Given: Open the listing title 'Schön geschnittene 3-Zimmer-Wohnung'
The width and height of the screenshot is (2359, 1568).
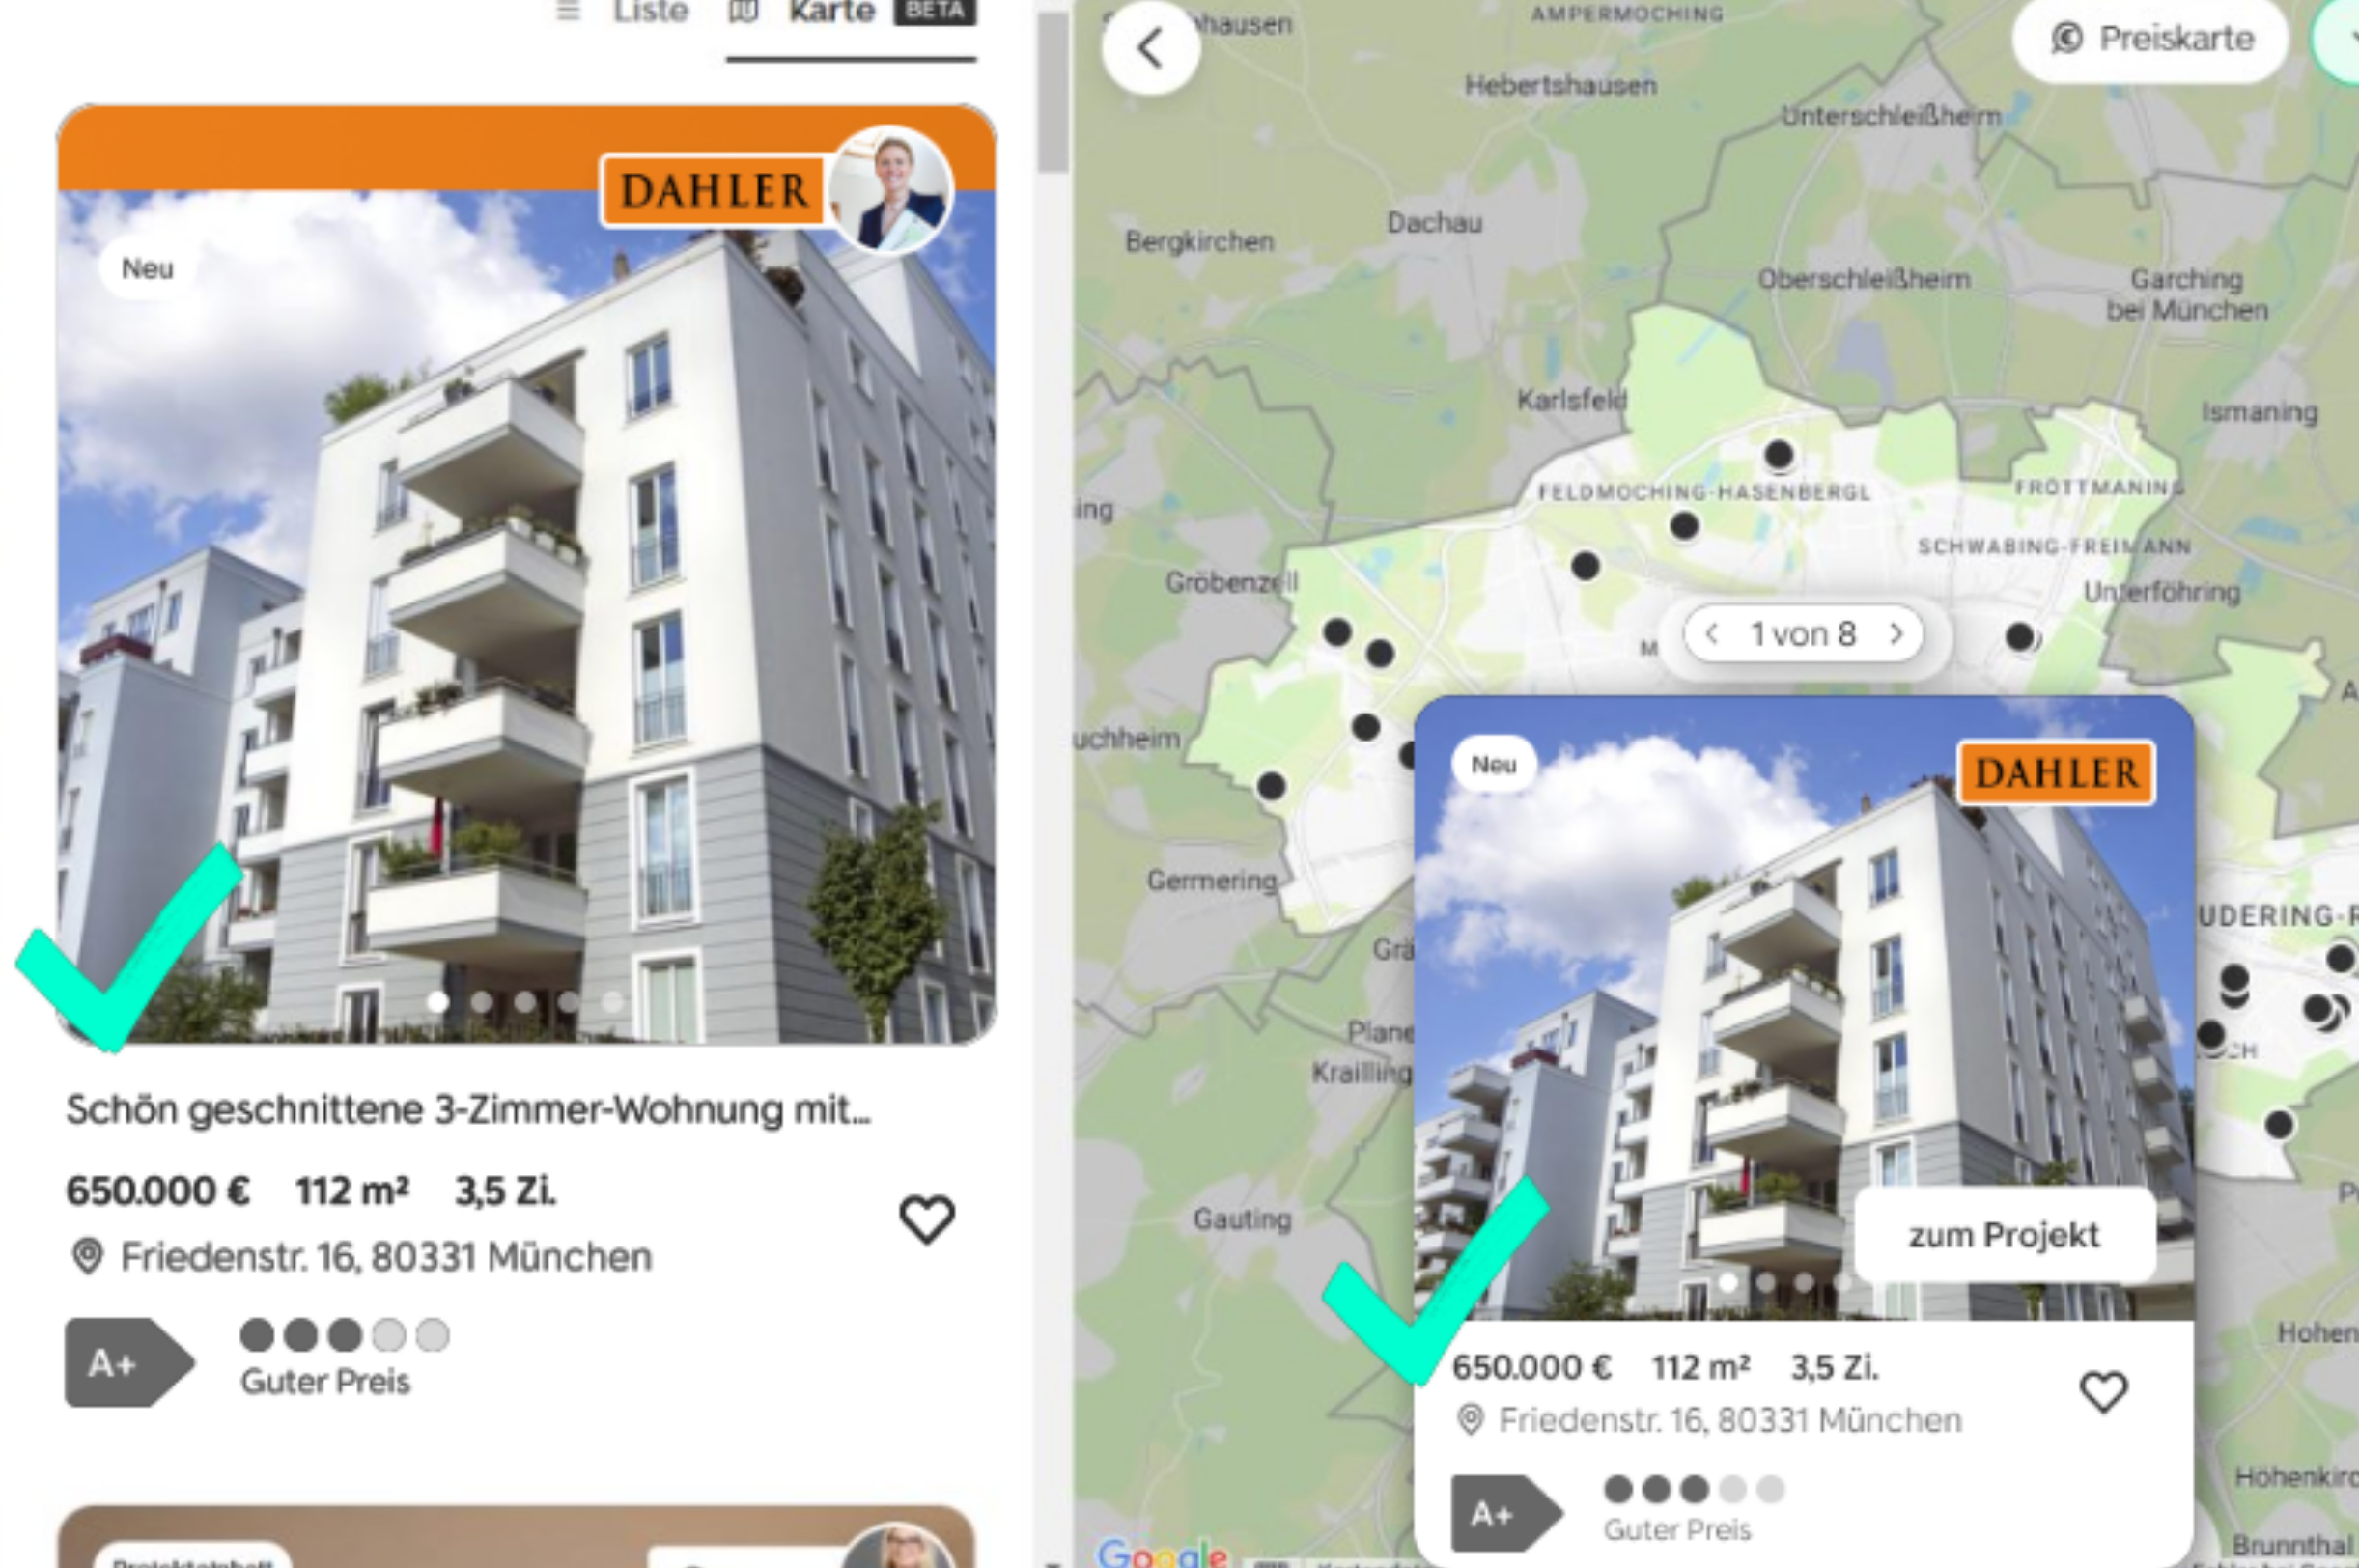Looking at the screenshot, I should [x=468, y=1109].
